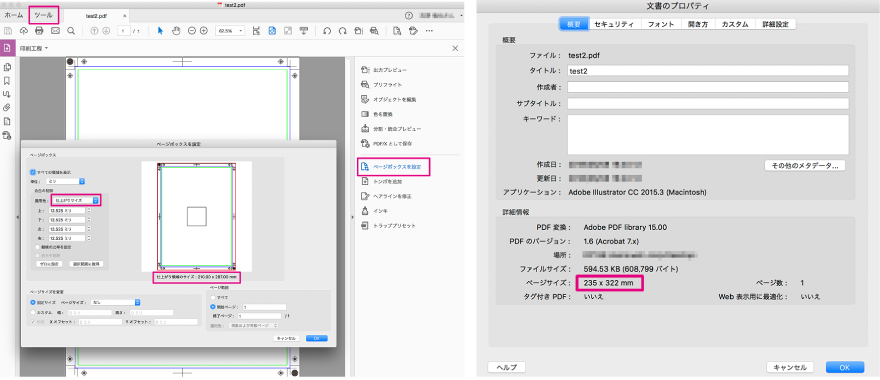
Task: Rotate page counterclockwise with toolbar icon
Action: (327, 30)
